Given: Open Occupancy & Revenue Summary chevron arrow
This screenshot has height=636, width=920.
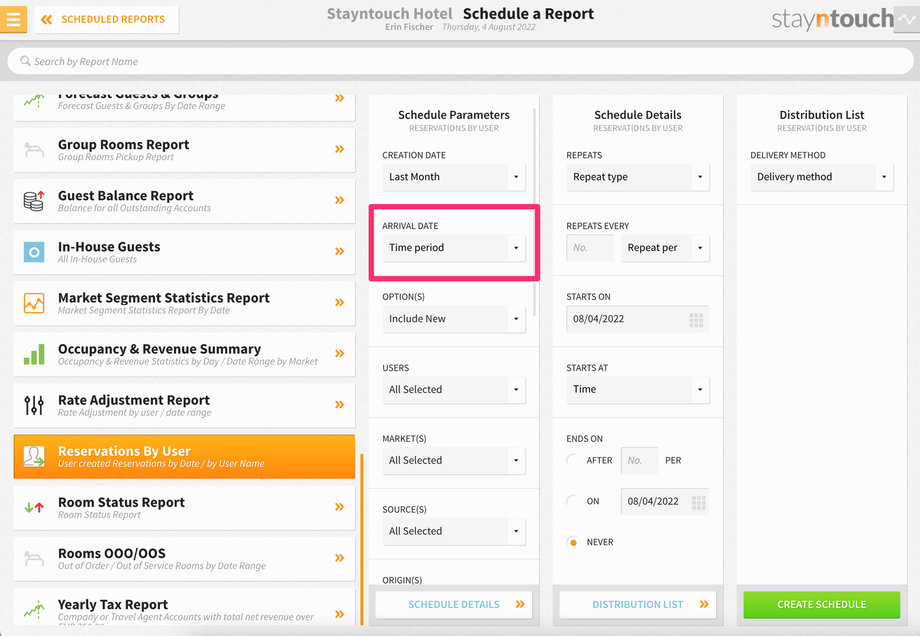Looking at the screenshot, I should coord(339,353).
